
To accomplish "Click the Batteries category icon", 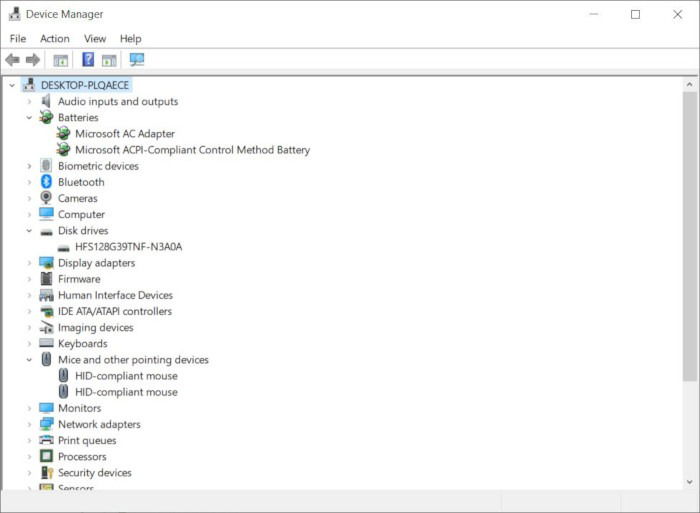I will pos(46,117).
